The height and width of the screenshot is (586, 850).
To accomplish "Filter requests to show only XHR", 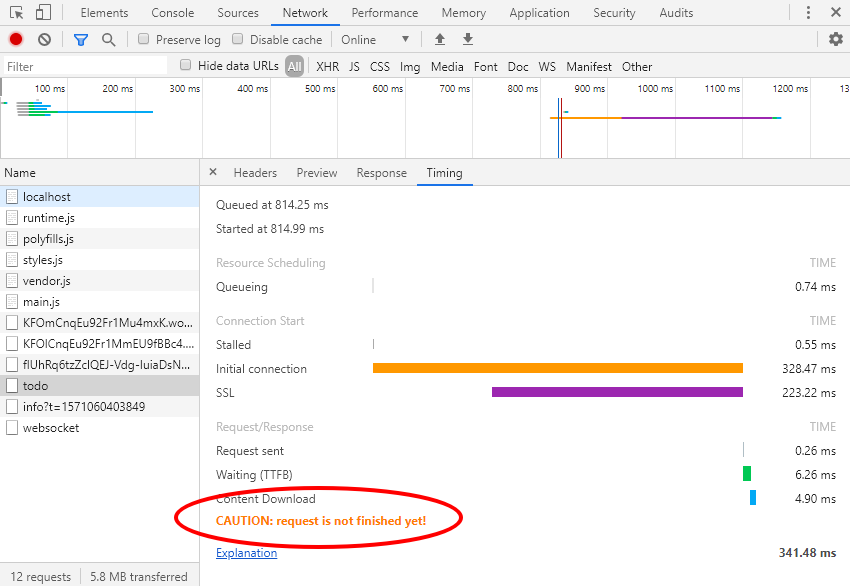I will (x=327, y=66).
